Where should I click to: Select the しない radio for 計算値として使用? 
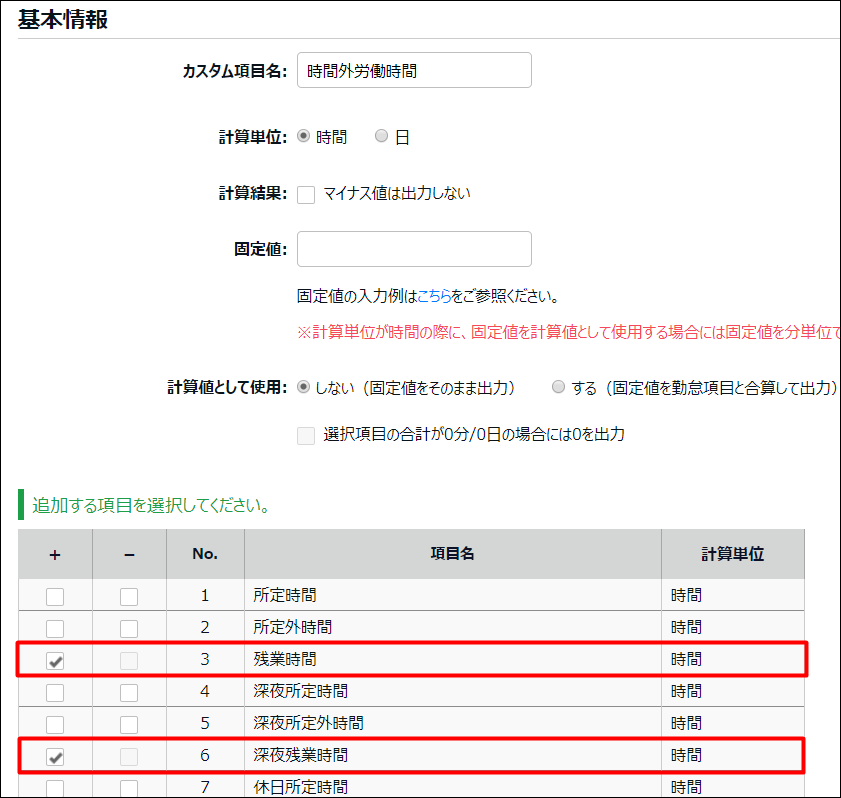(303, 390)
